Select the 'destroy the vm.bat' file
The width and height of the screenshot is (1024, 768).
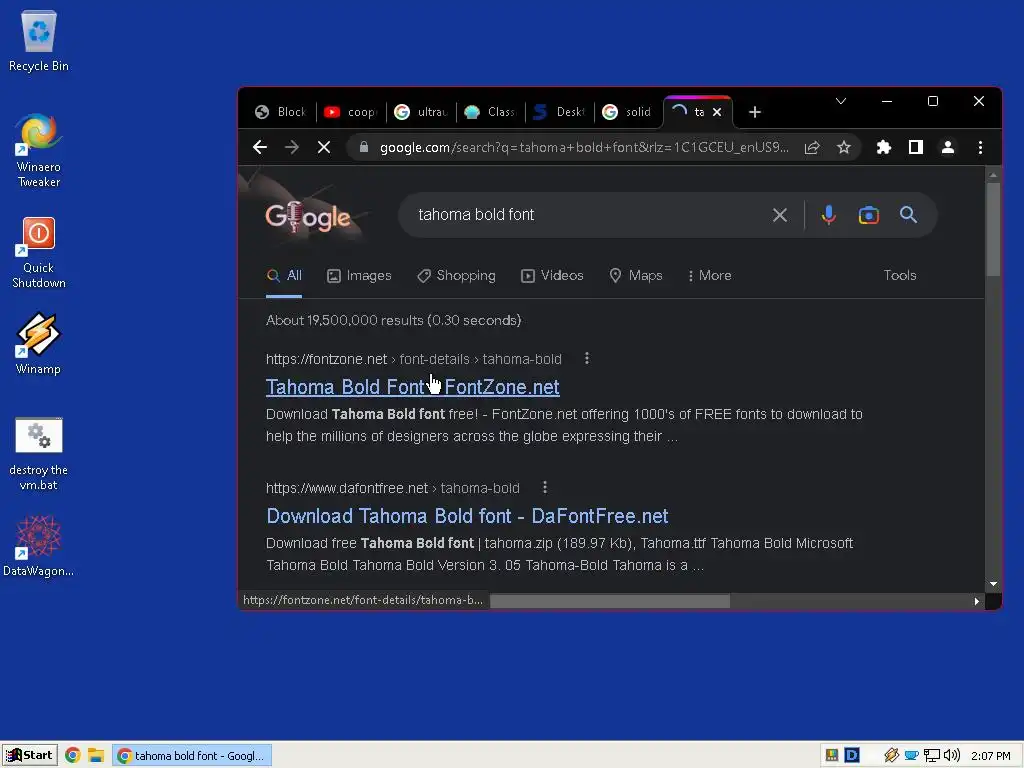(39, 454)
